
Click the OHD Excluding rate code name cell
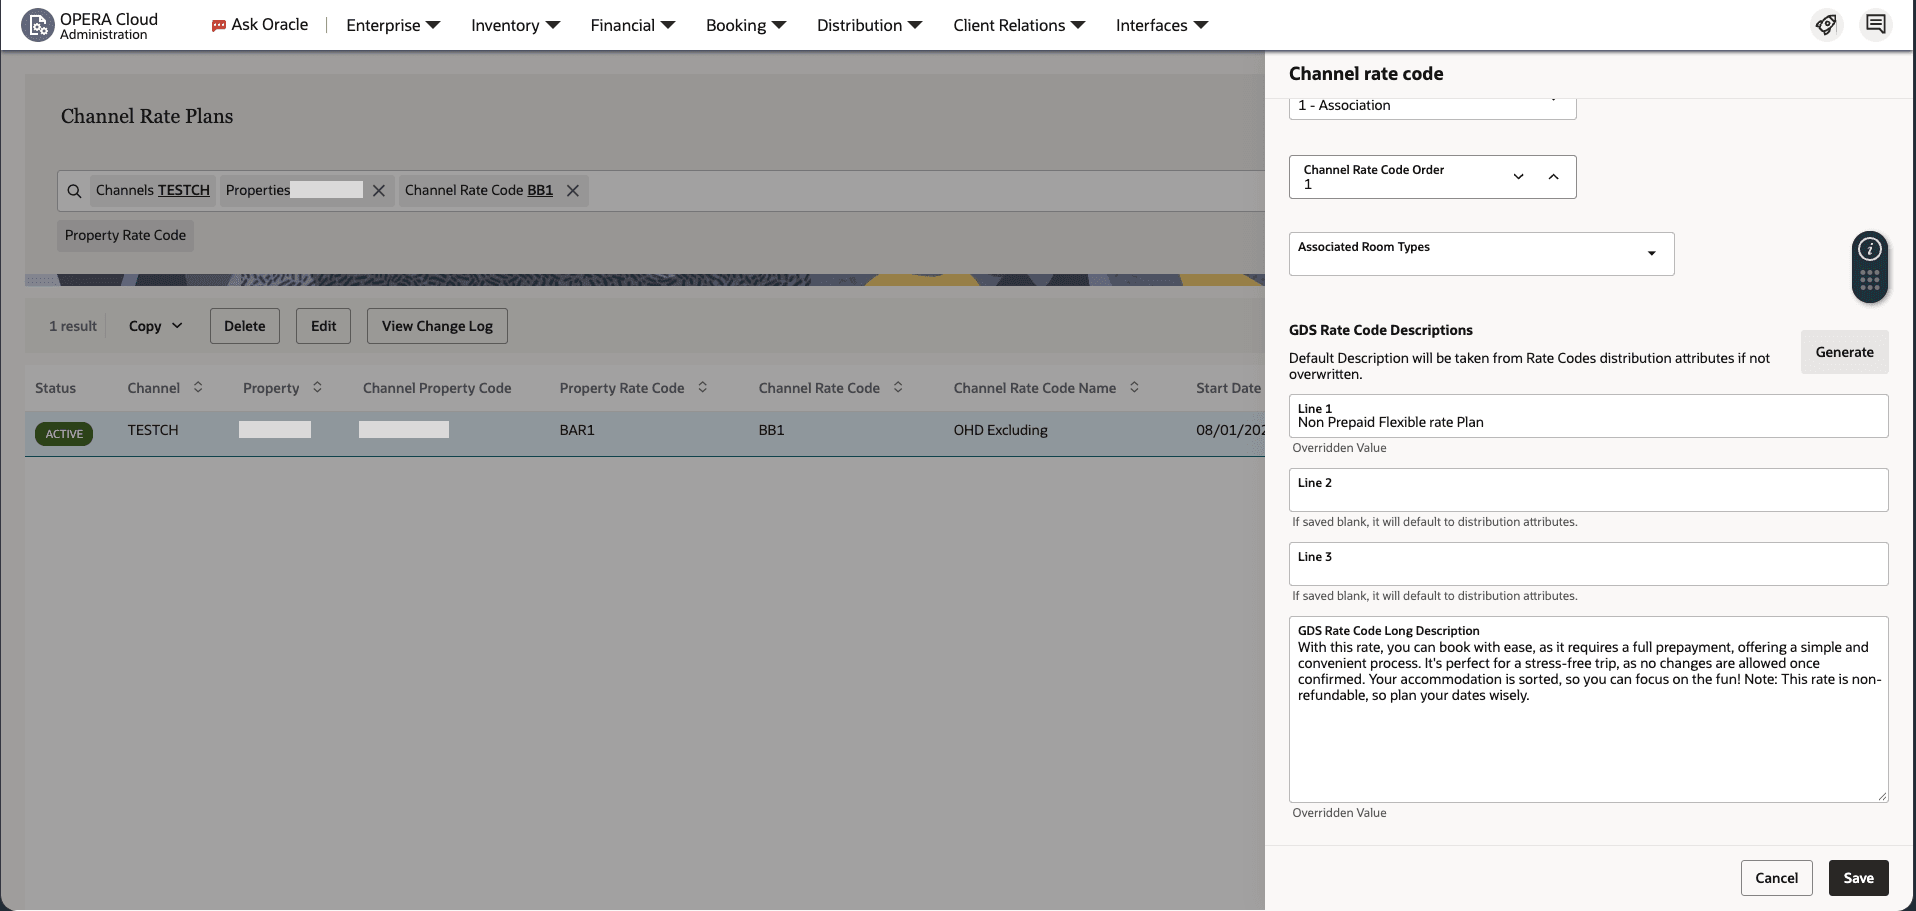(x=1000, y=430)
